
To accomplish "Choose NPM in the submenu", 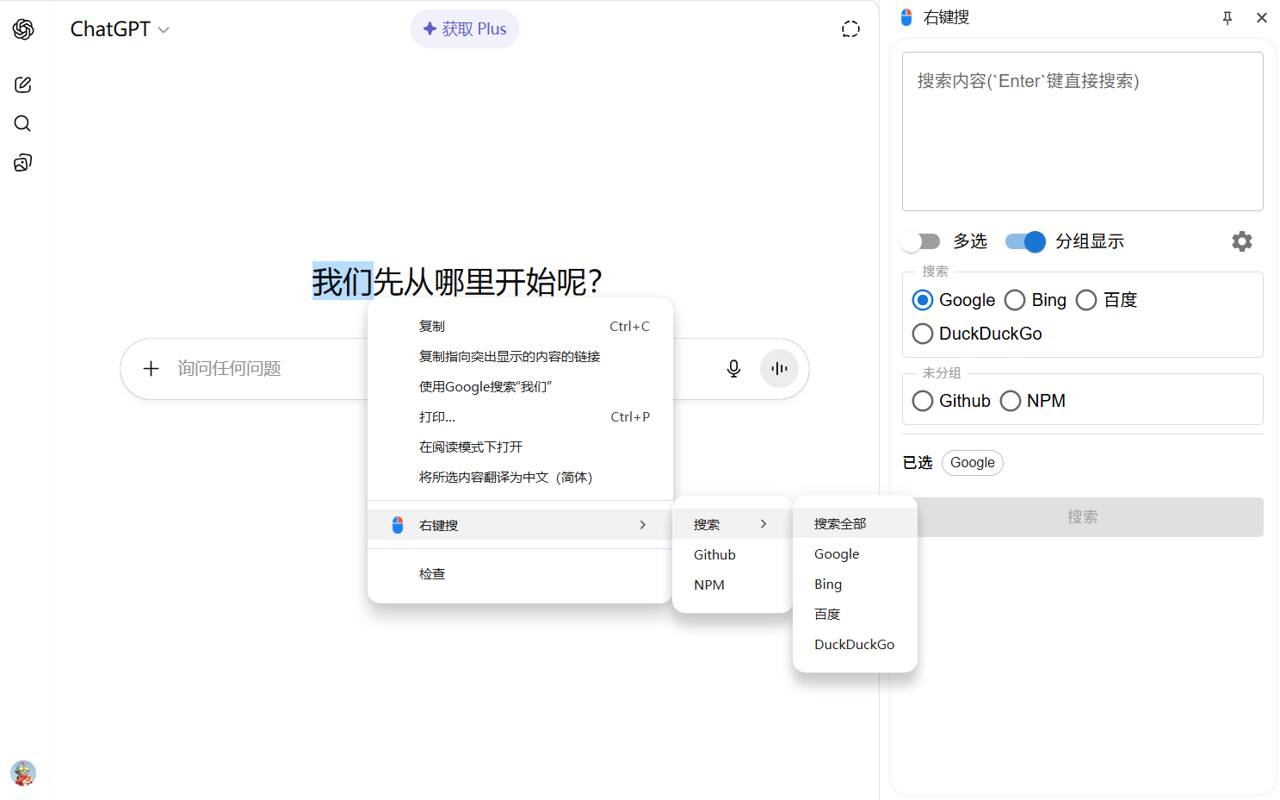I will pos(733,584).
